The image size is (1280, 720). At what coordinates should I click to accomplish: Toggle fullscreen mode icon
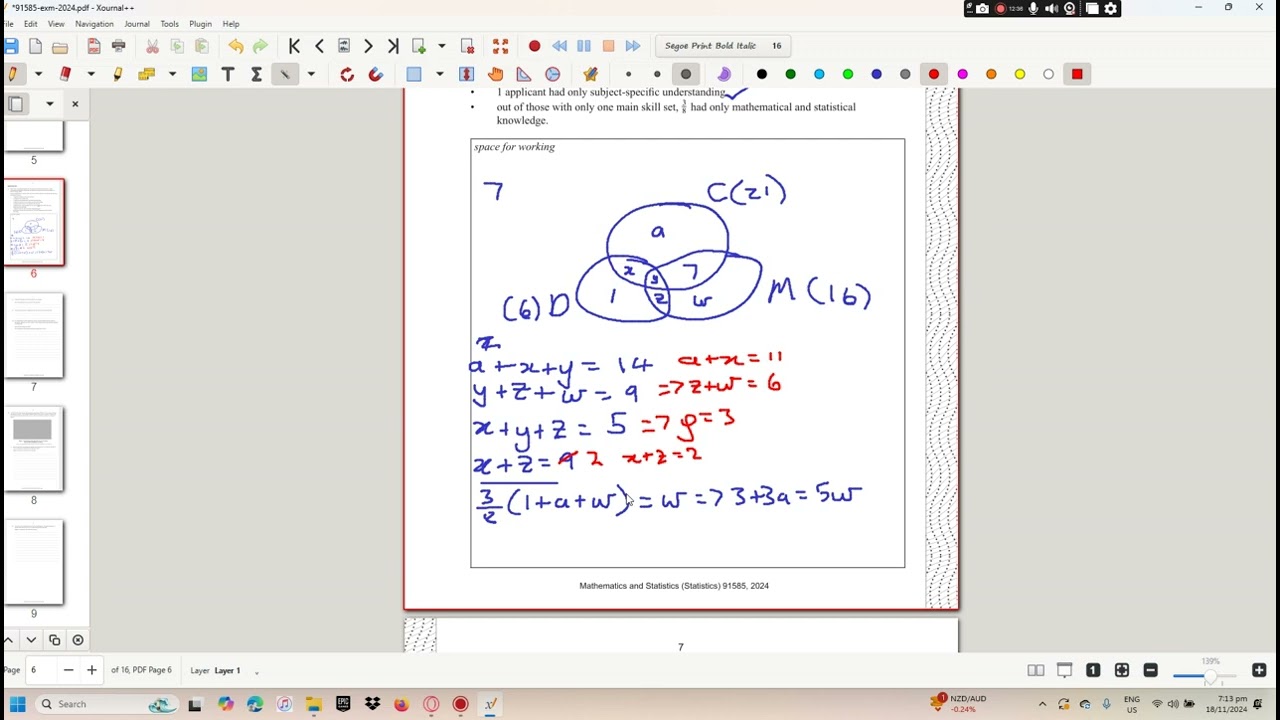(500, 46)
